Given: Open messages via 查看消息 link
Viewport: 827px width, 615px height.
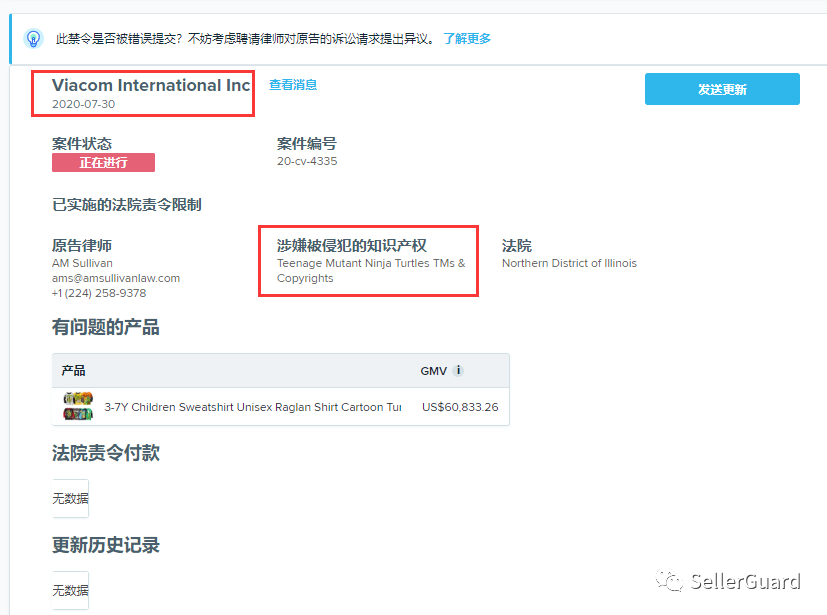Looking at the screenshot, I should [x=291, y=85].
